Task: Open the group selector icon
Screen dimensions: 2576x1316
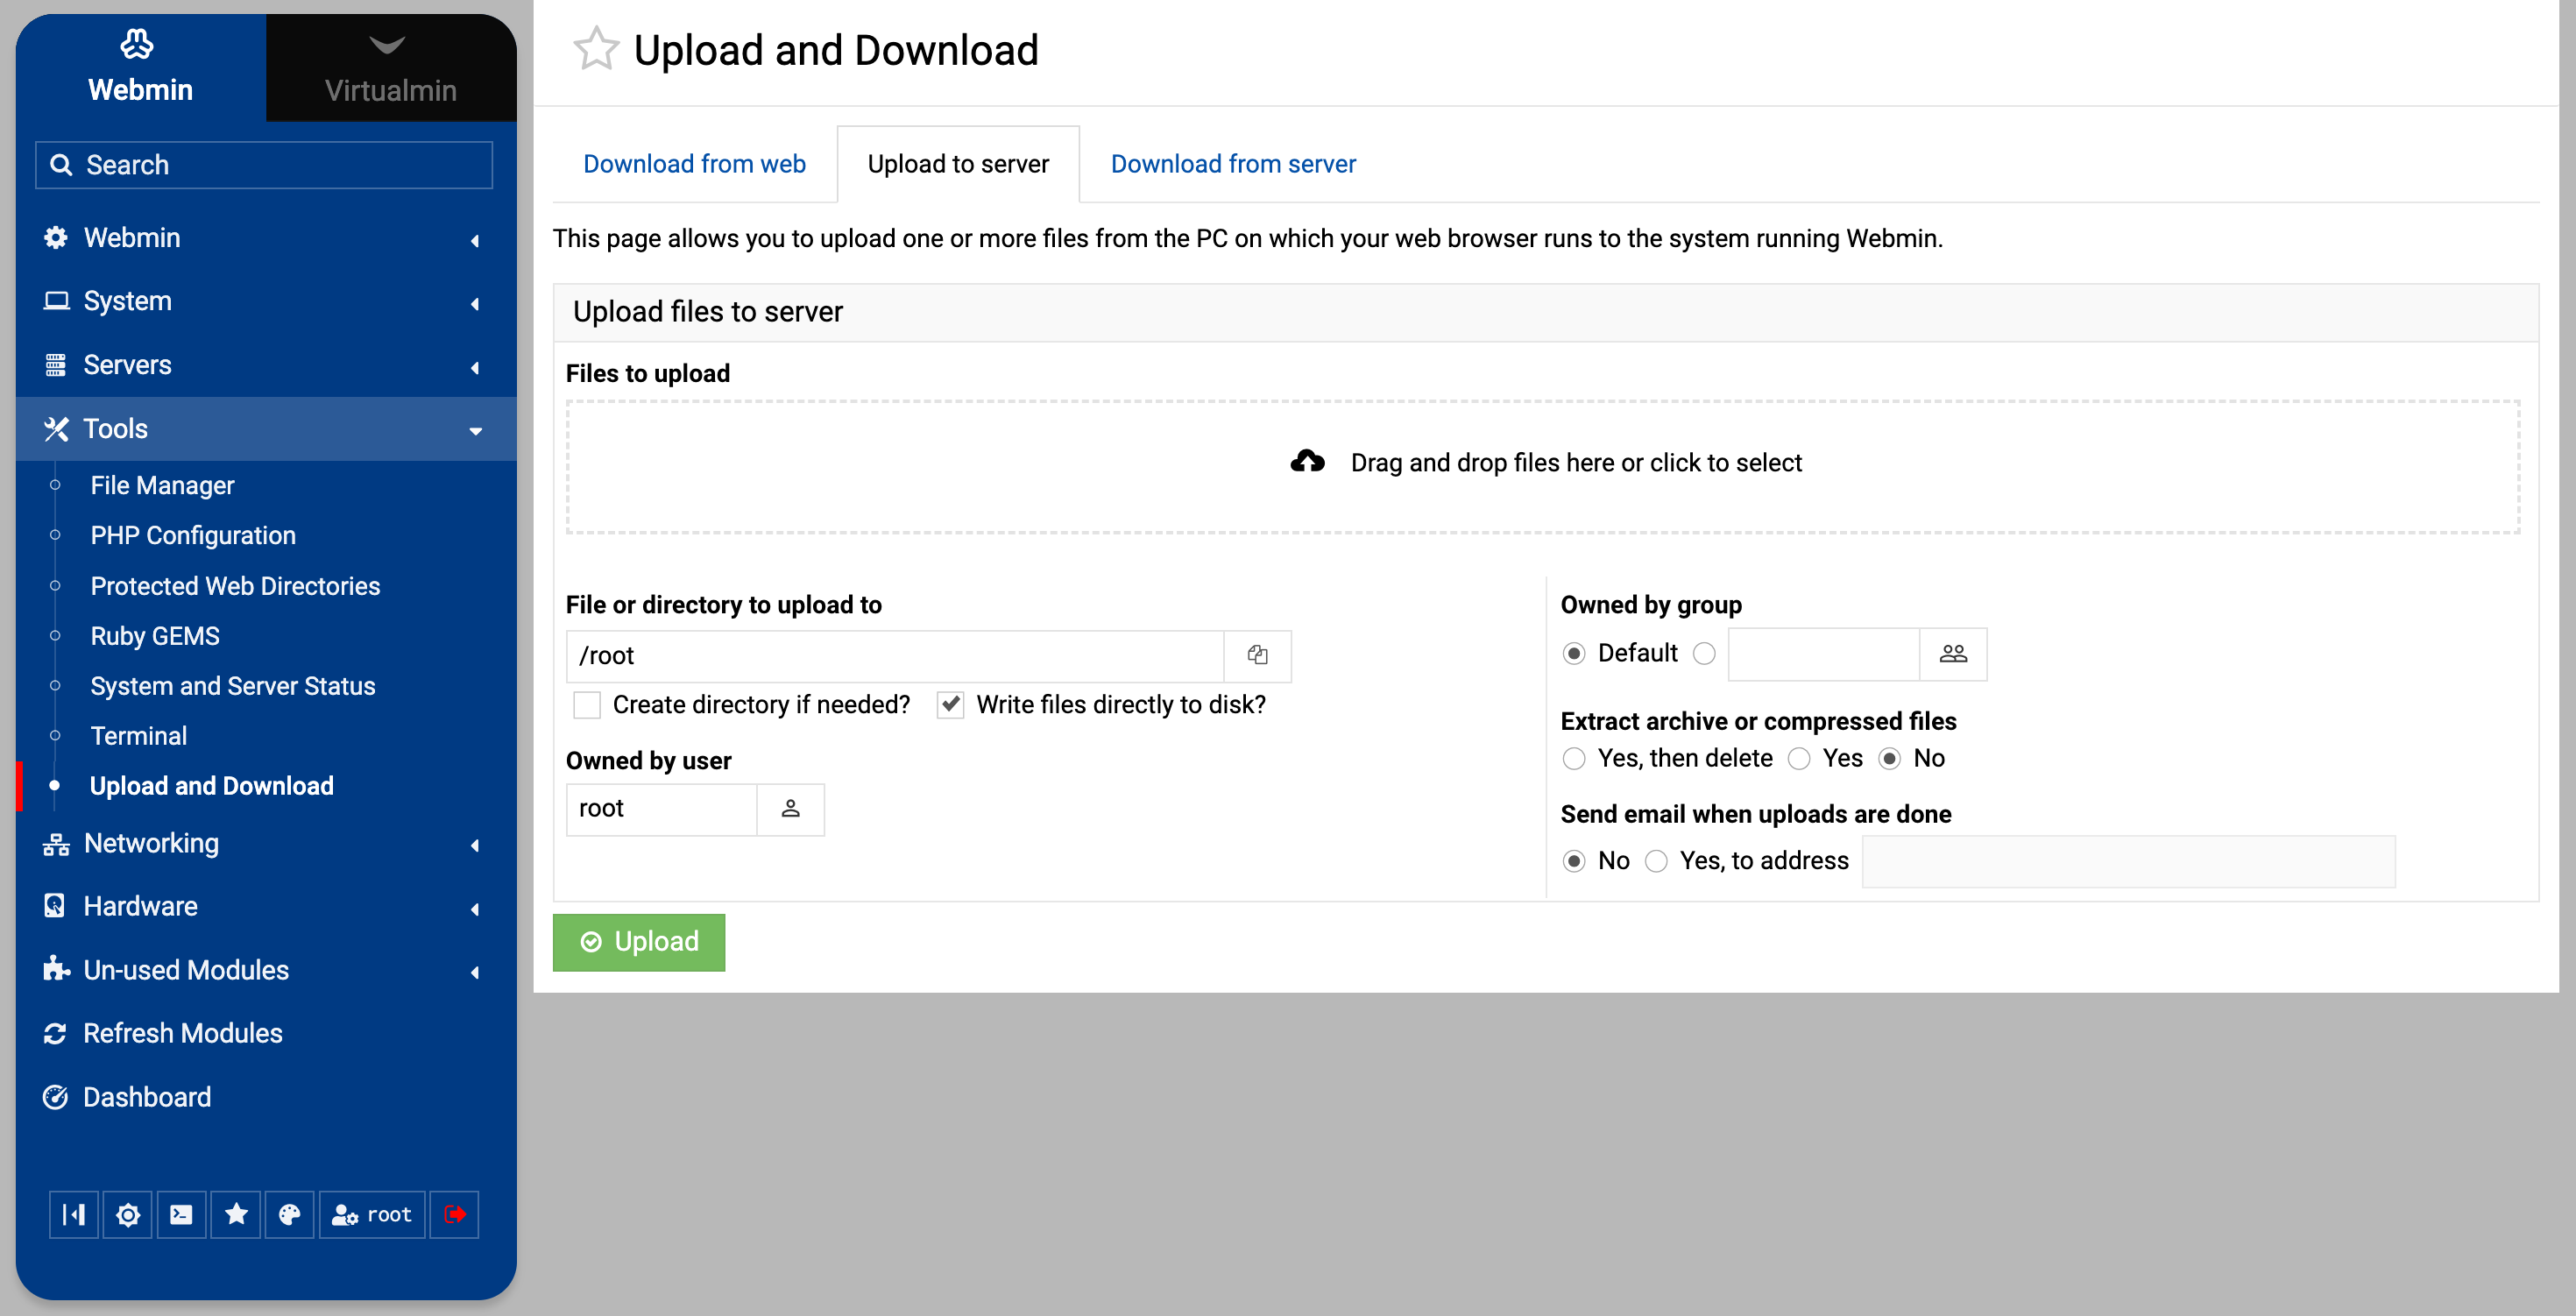Action: (1952, 653)
